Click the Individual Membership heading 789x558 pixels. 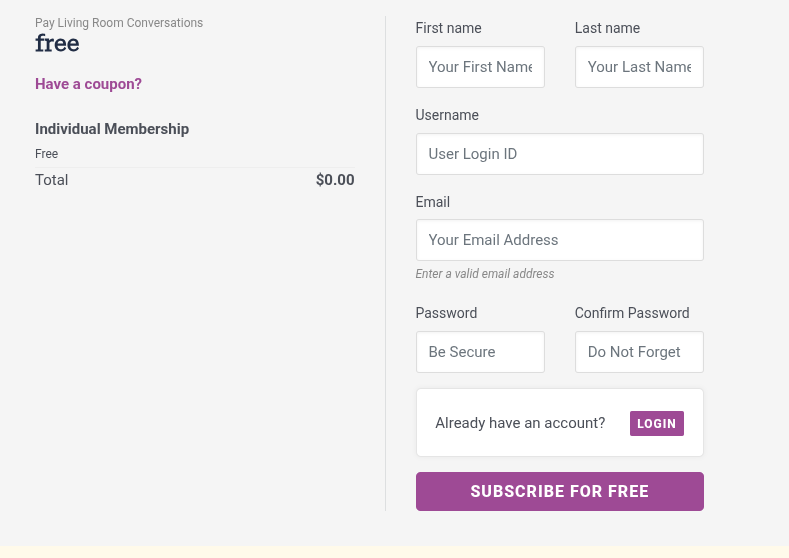pos(112,129)
